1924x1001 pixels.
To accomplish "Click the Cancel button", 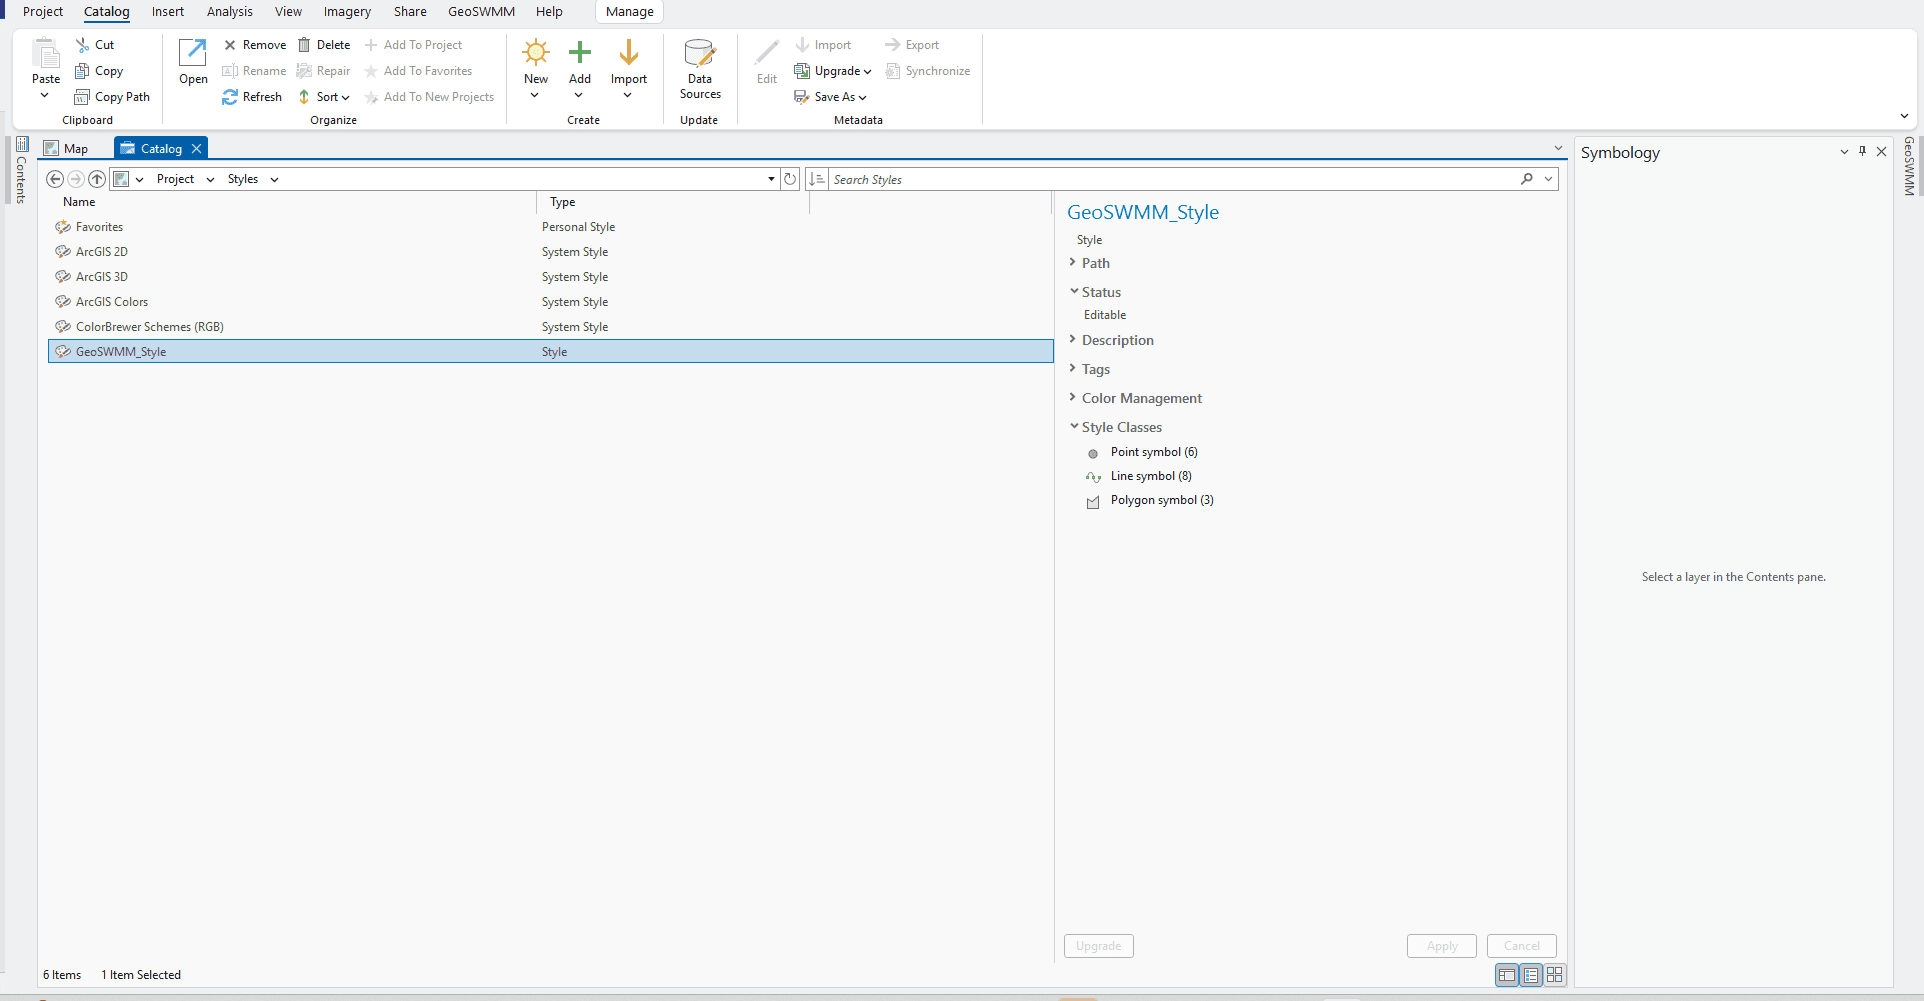I will pyautogui.click(x=1521, y=945).
